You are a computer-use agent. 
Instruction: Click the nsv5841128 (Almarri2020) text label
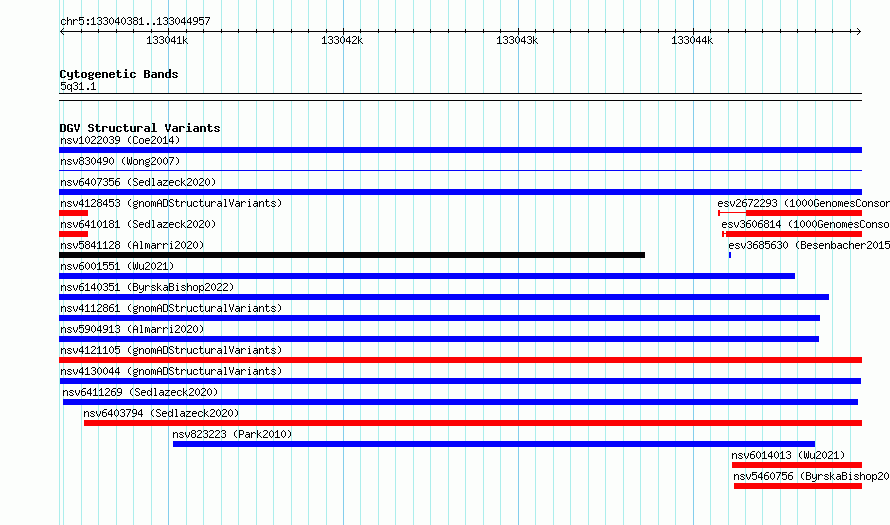point(132,245)
